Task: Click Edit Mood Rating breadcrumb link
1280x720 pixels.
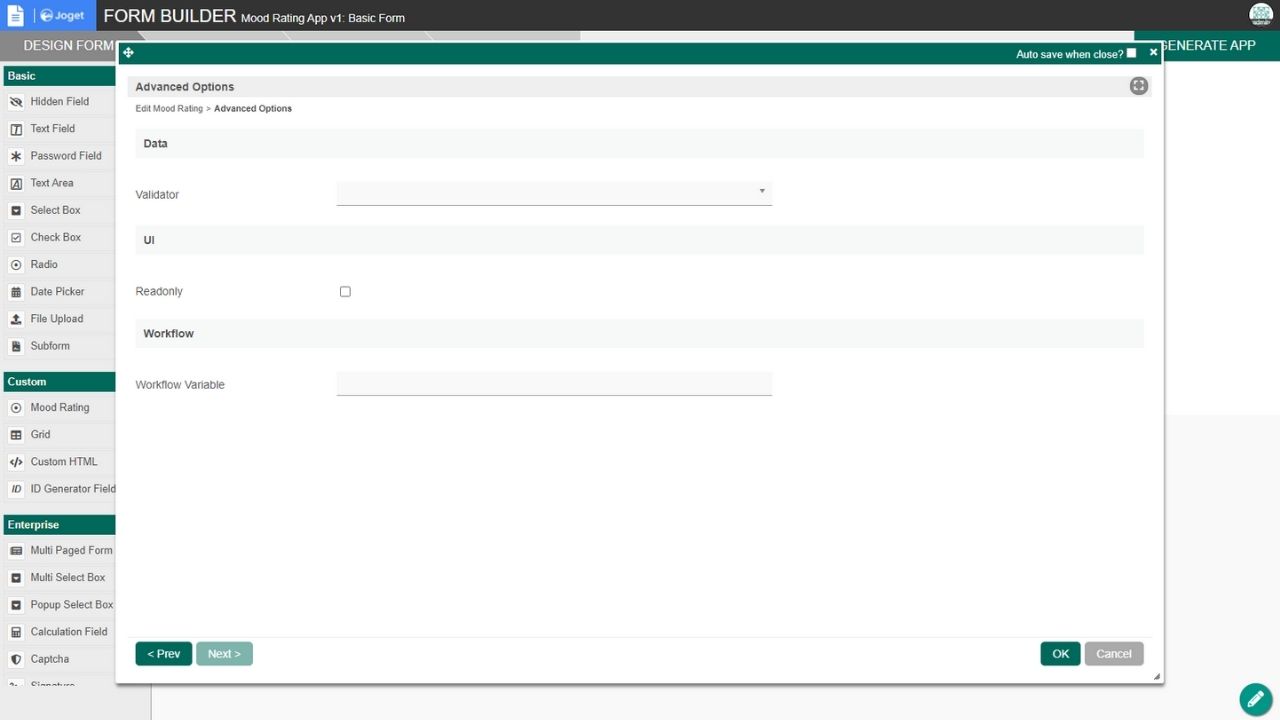Action: click(169, 108)
